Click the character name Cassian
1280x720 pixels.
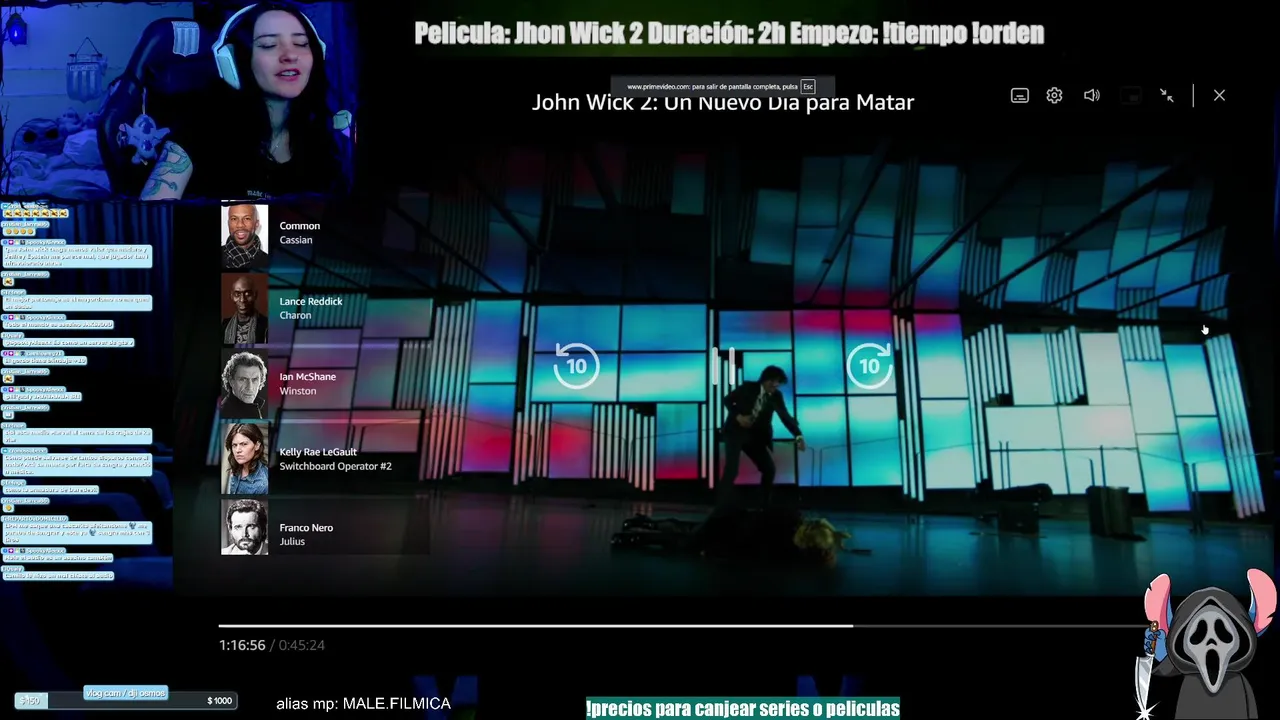296,240
